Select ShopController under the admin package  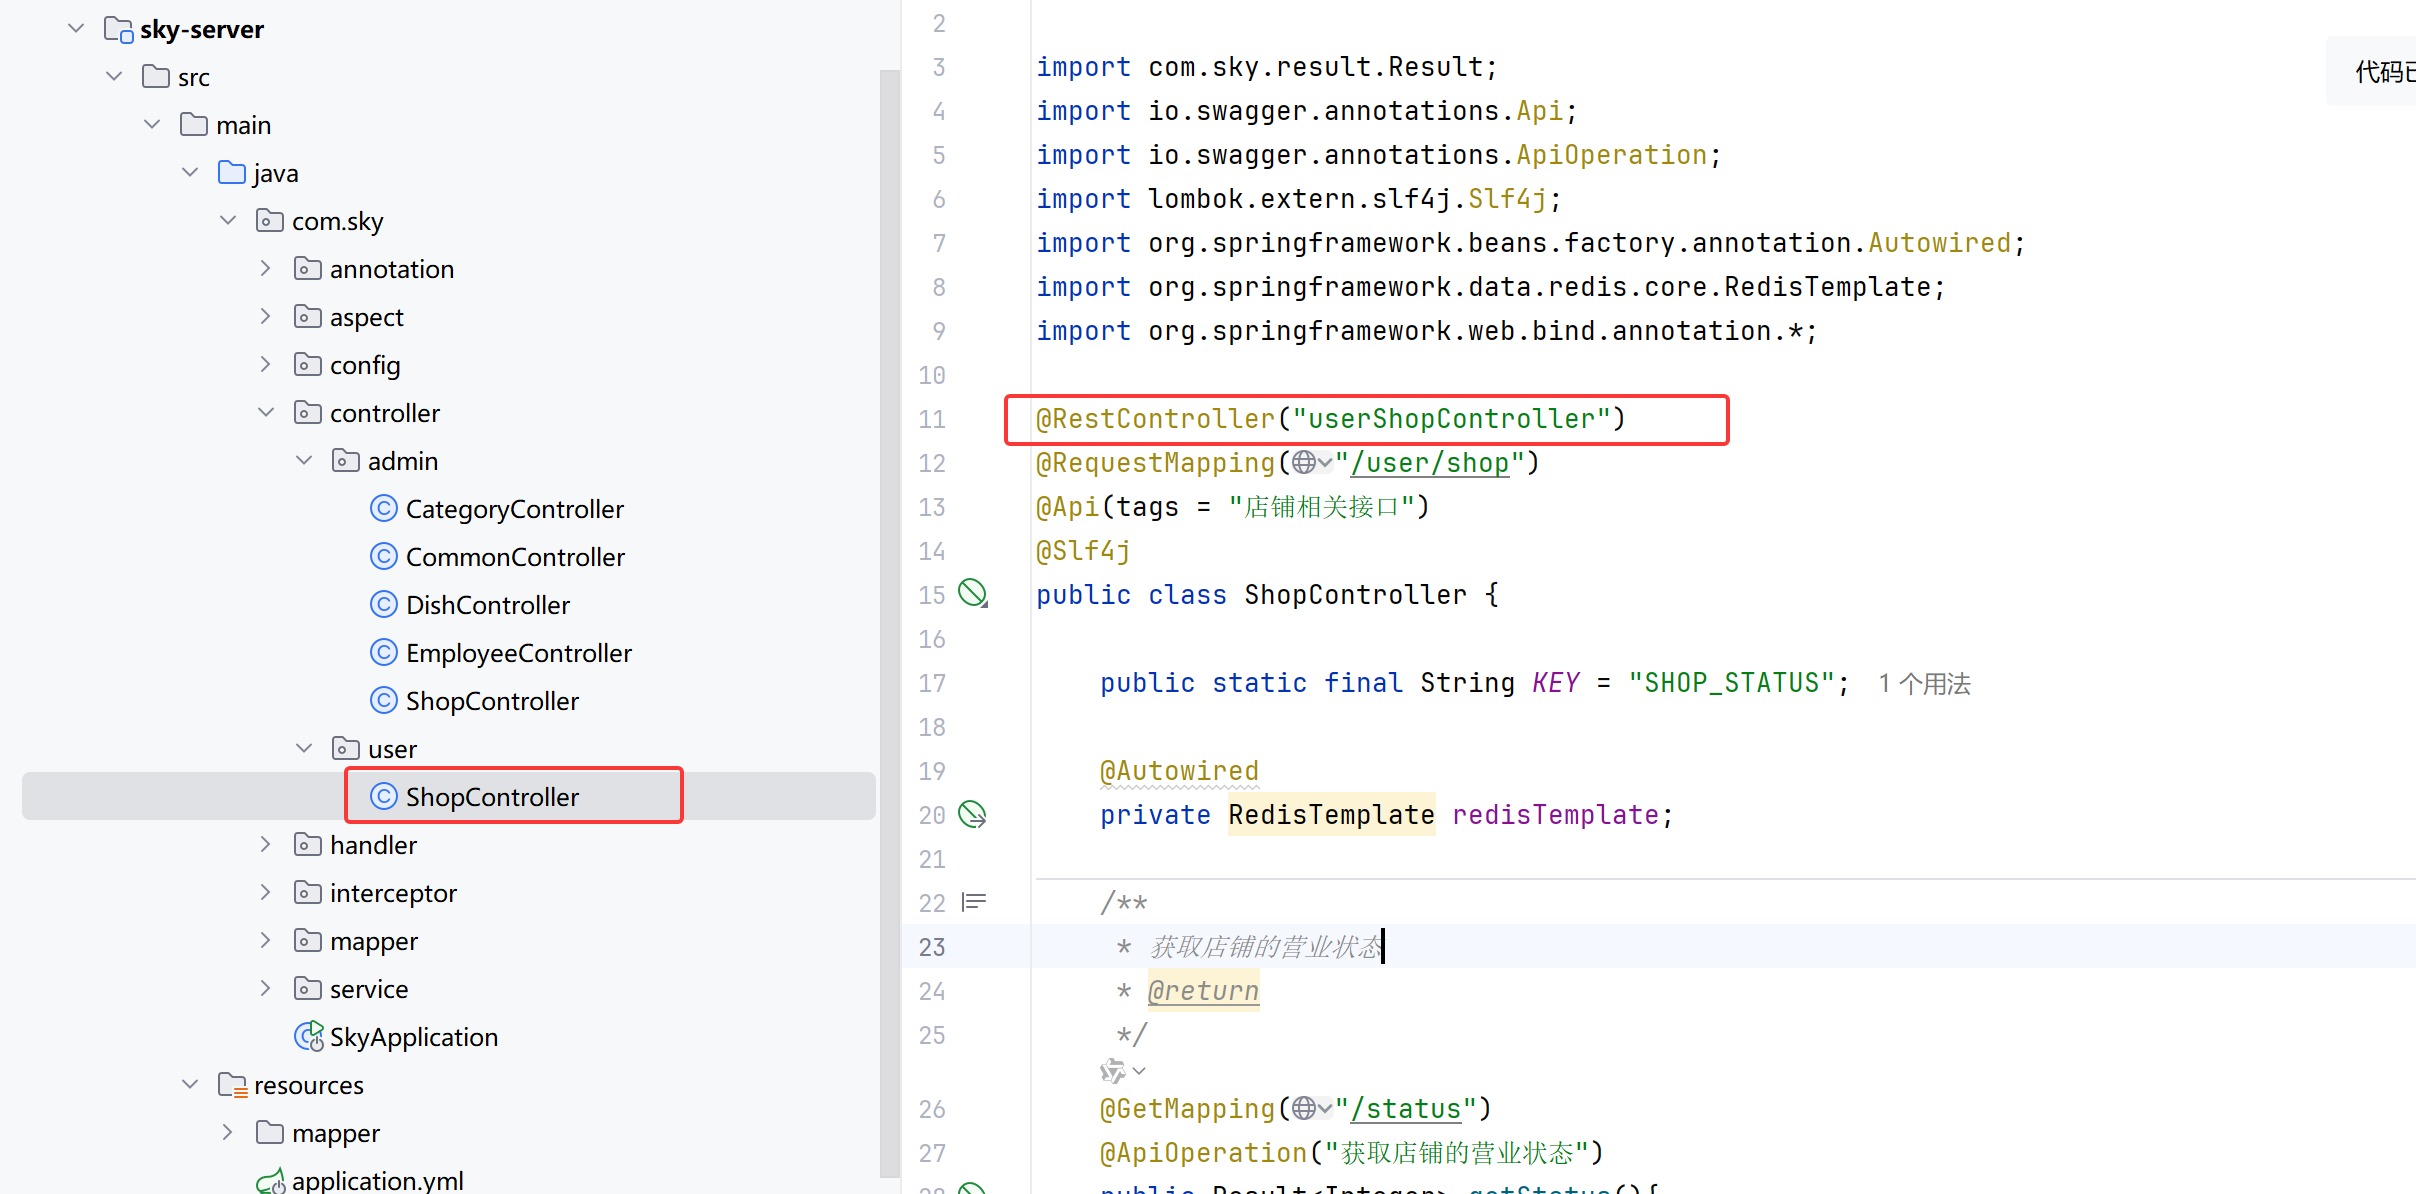(x=492, y=701)
